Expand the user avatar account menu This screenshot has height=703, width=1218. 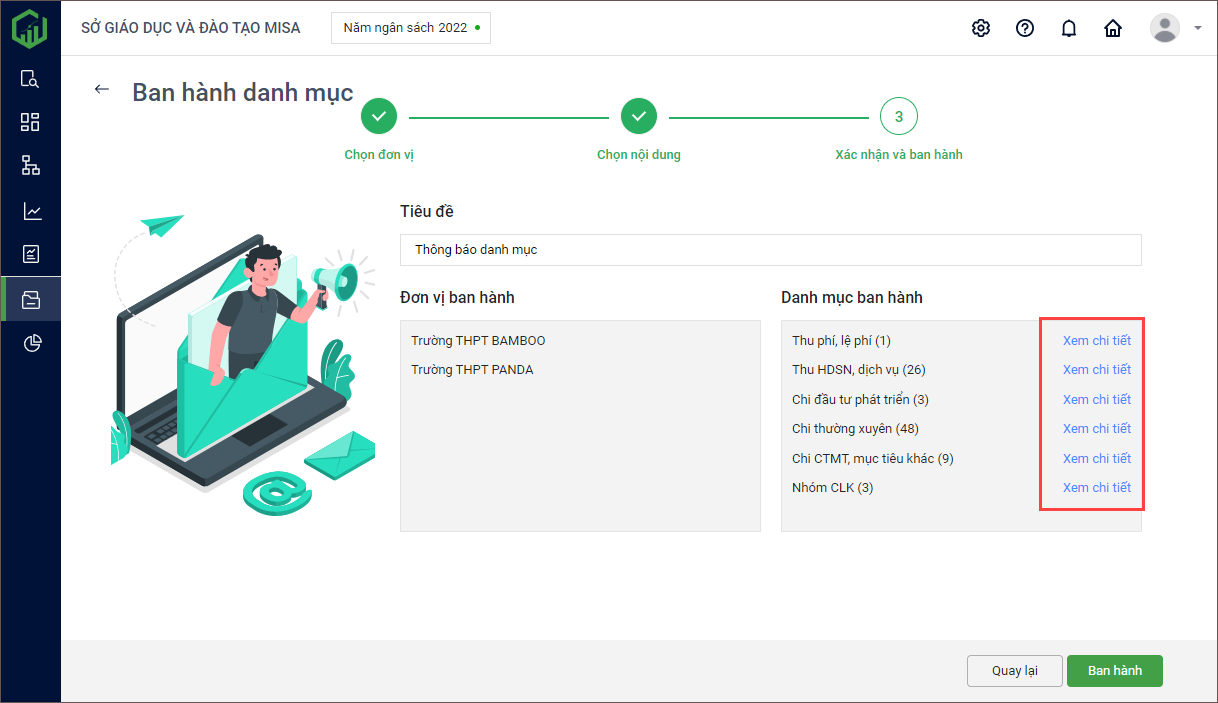(x=1174, y=28)
